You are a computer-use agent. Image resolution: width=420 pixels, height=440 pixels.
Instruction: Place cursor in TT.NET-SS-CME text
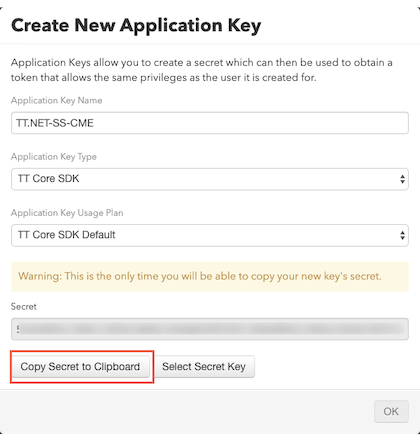(x=55, y=123)
